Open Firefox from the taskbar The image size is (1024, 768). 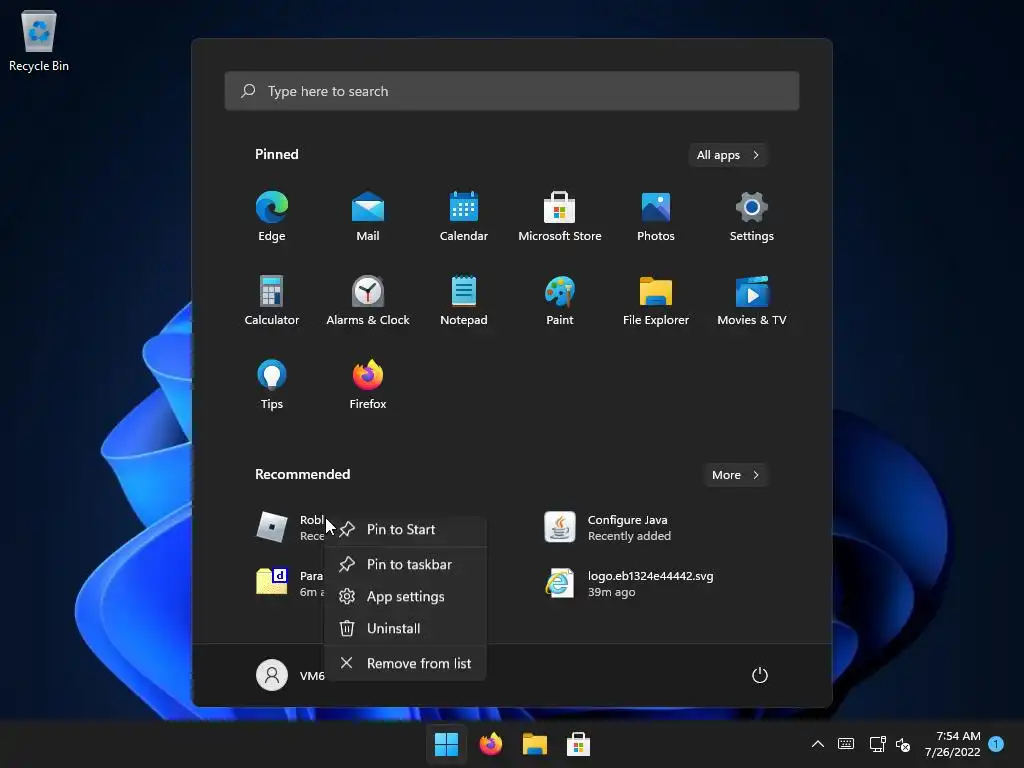[x=490, y=744]
